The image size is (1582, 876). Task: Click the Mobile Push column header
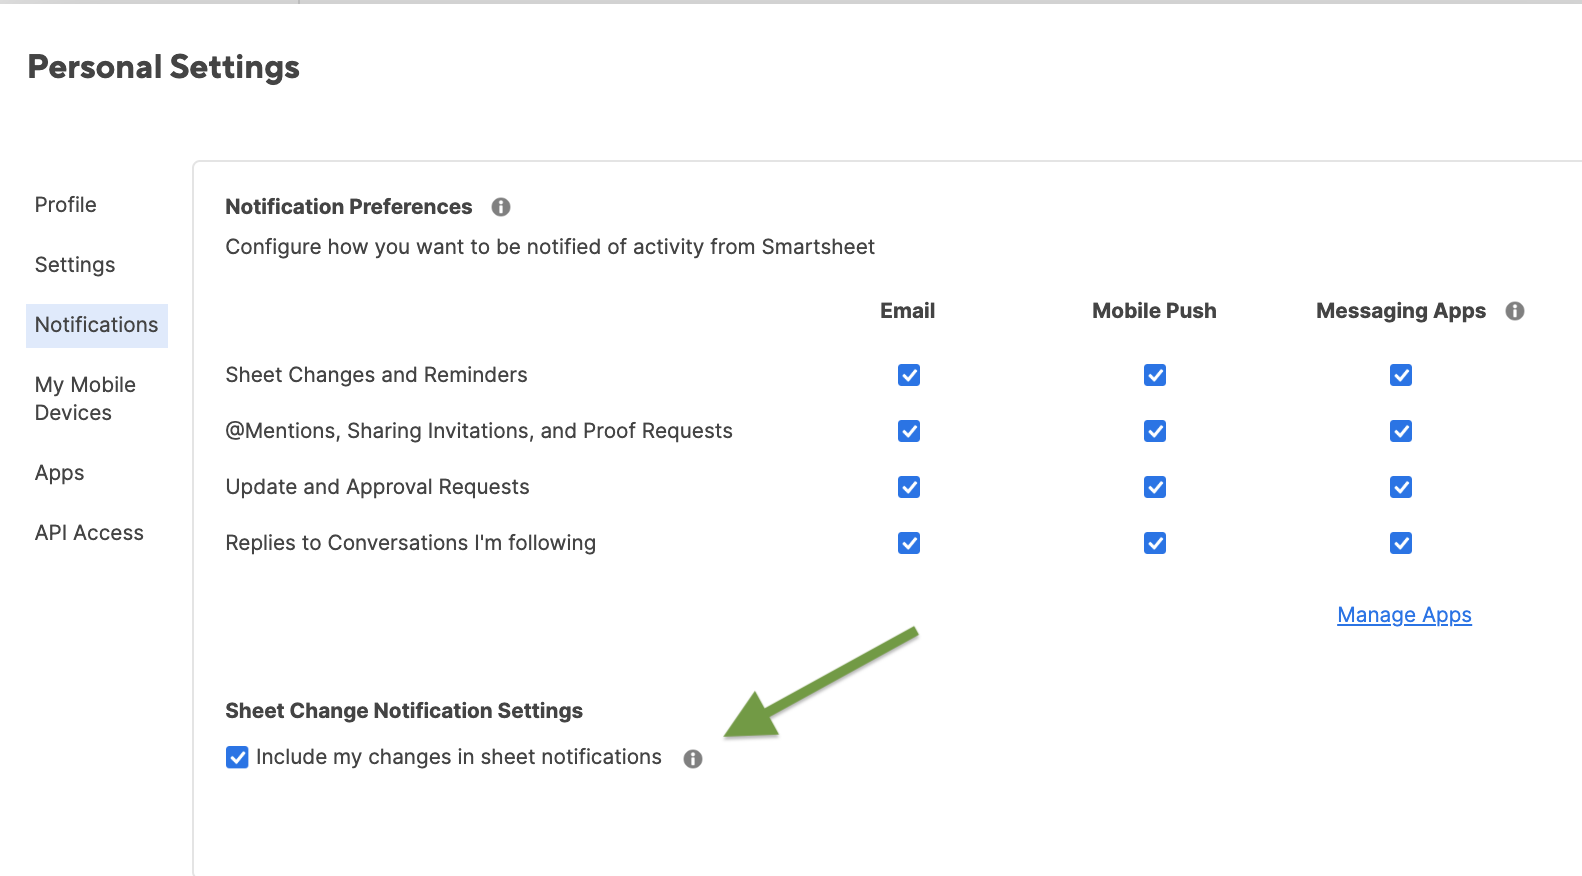click(1154, 311)
